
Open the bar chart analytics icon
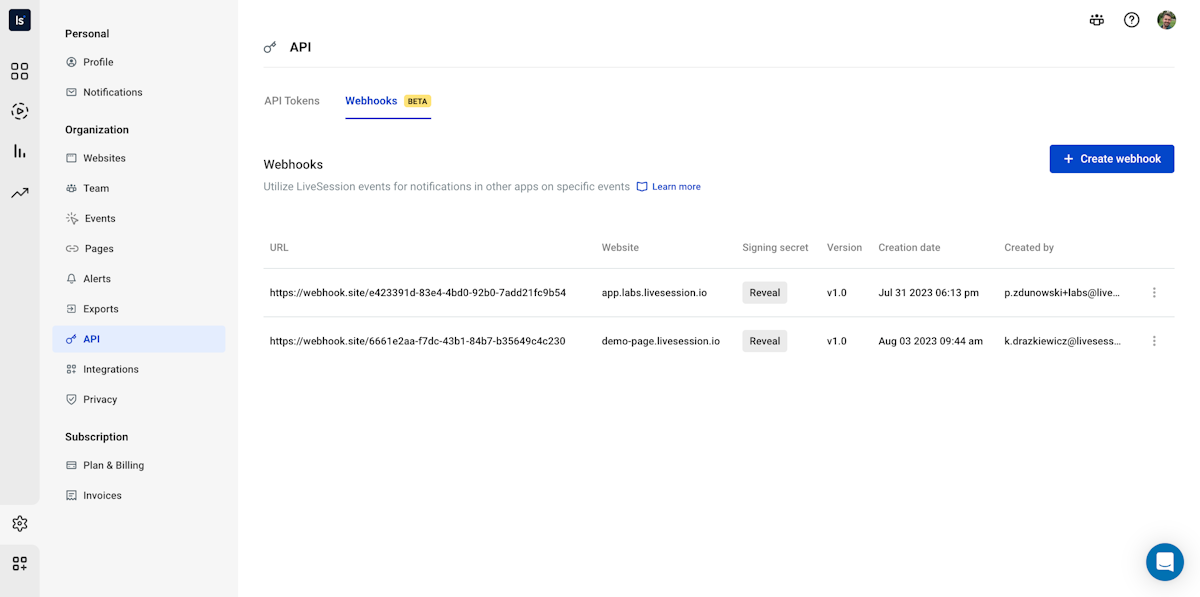(x=20, y=151)
